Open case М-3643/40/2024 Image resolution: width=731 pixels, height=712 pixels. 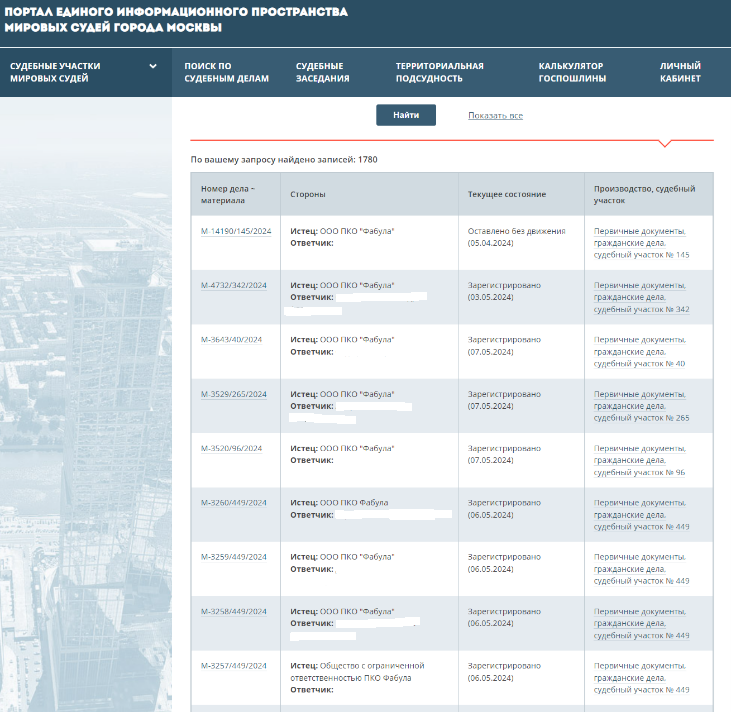(x=231, y=339)
